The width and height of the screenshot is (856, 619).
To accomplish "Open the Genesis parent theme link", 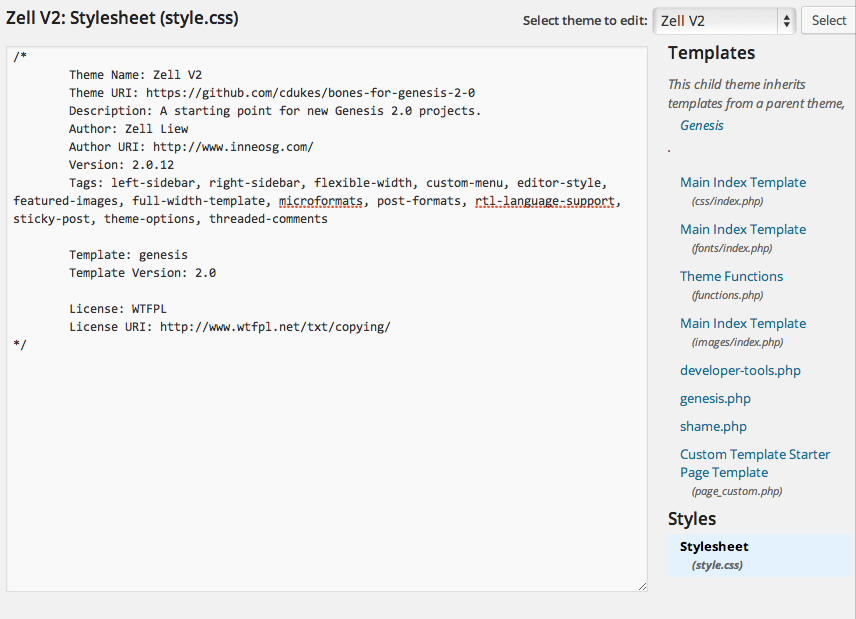I will (702, 125).
